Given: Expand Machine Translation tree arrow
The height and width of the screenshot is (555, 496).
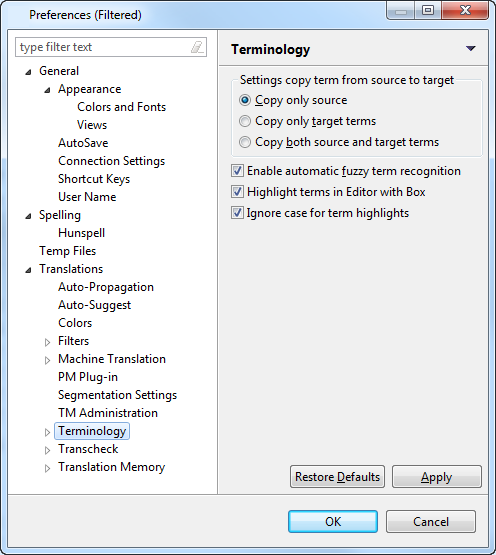Looking at the screenshot, I should click(47, 360).
